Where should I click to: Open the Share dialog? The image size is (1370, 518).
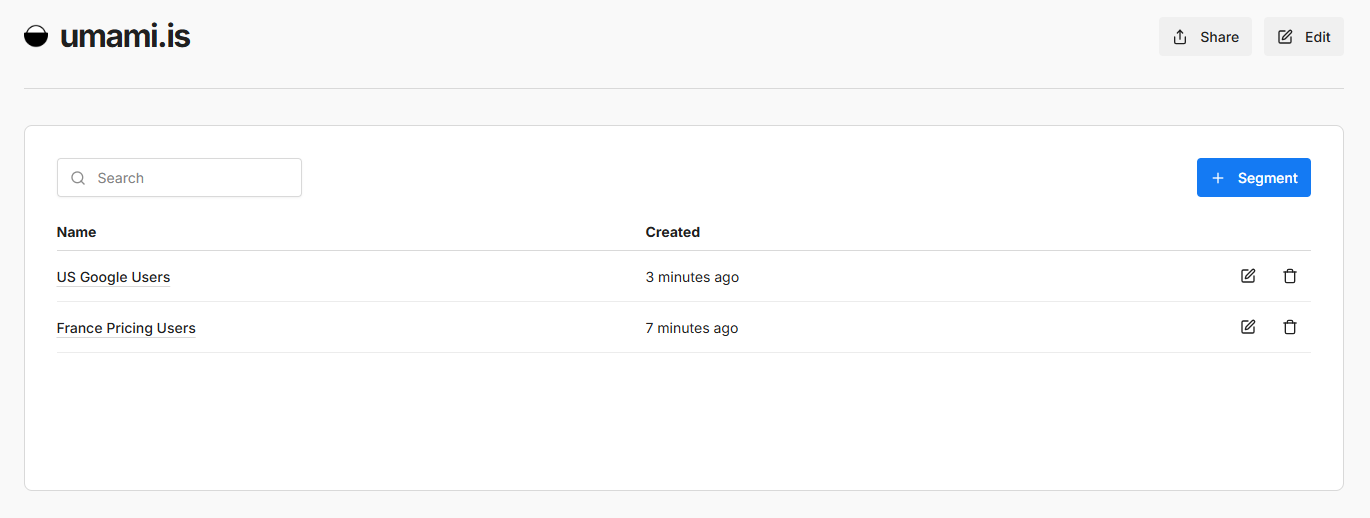pyautogui.click(x=1205, y=37)
